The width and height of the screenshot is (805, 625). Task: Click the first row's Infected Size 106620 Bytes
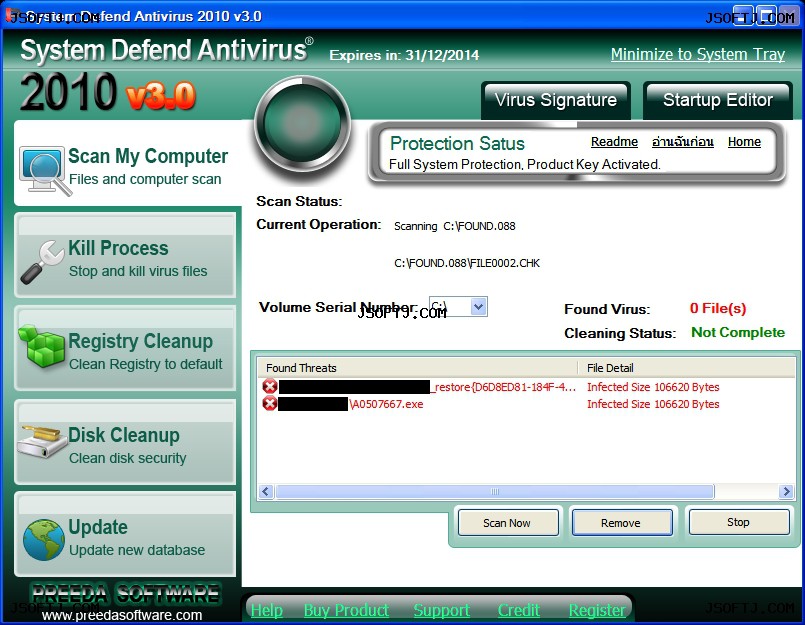(653, 387)
